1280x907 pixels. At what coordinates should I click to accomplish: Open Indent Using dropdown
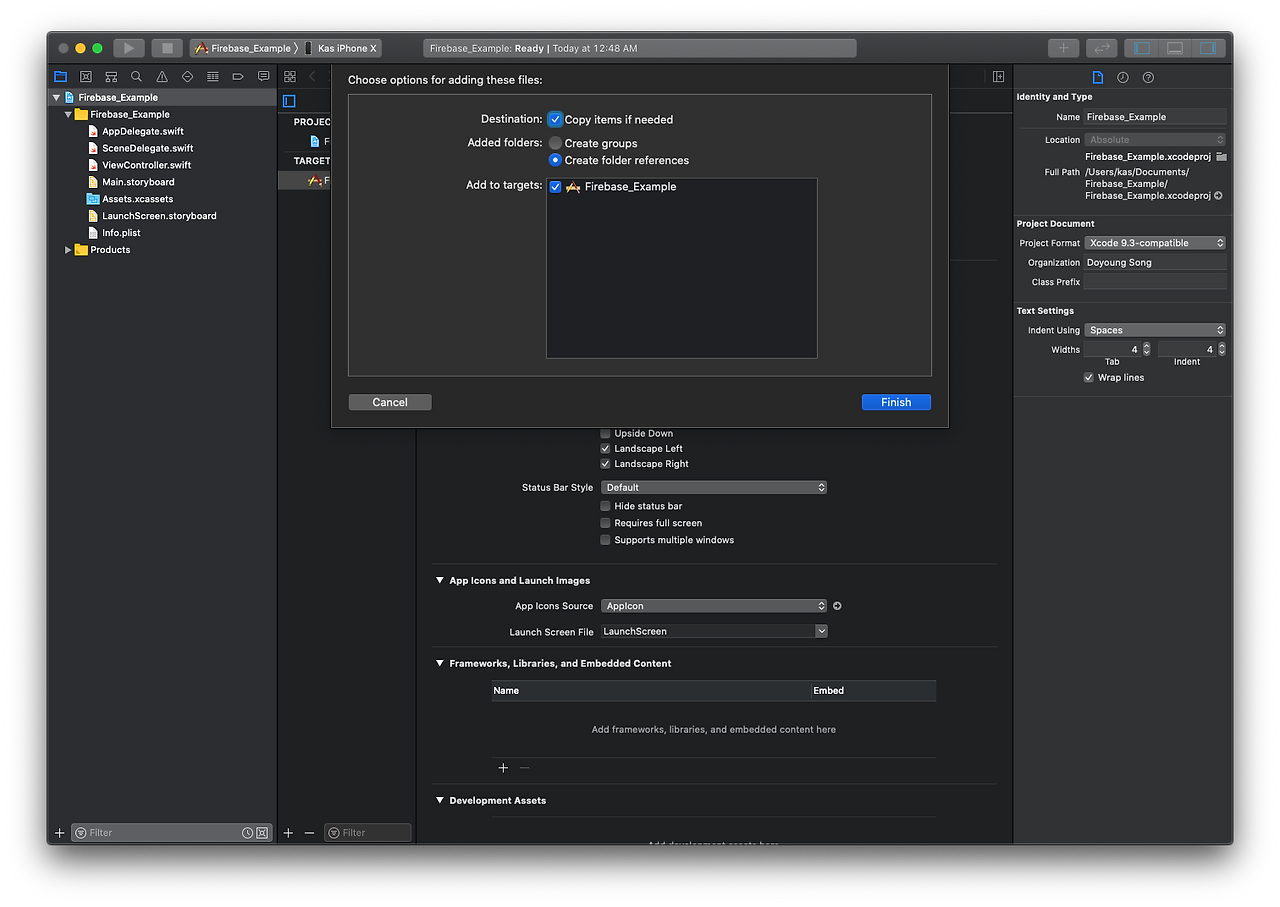tap(1155, 330)
